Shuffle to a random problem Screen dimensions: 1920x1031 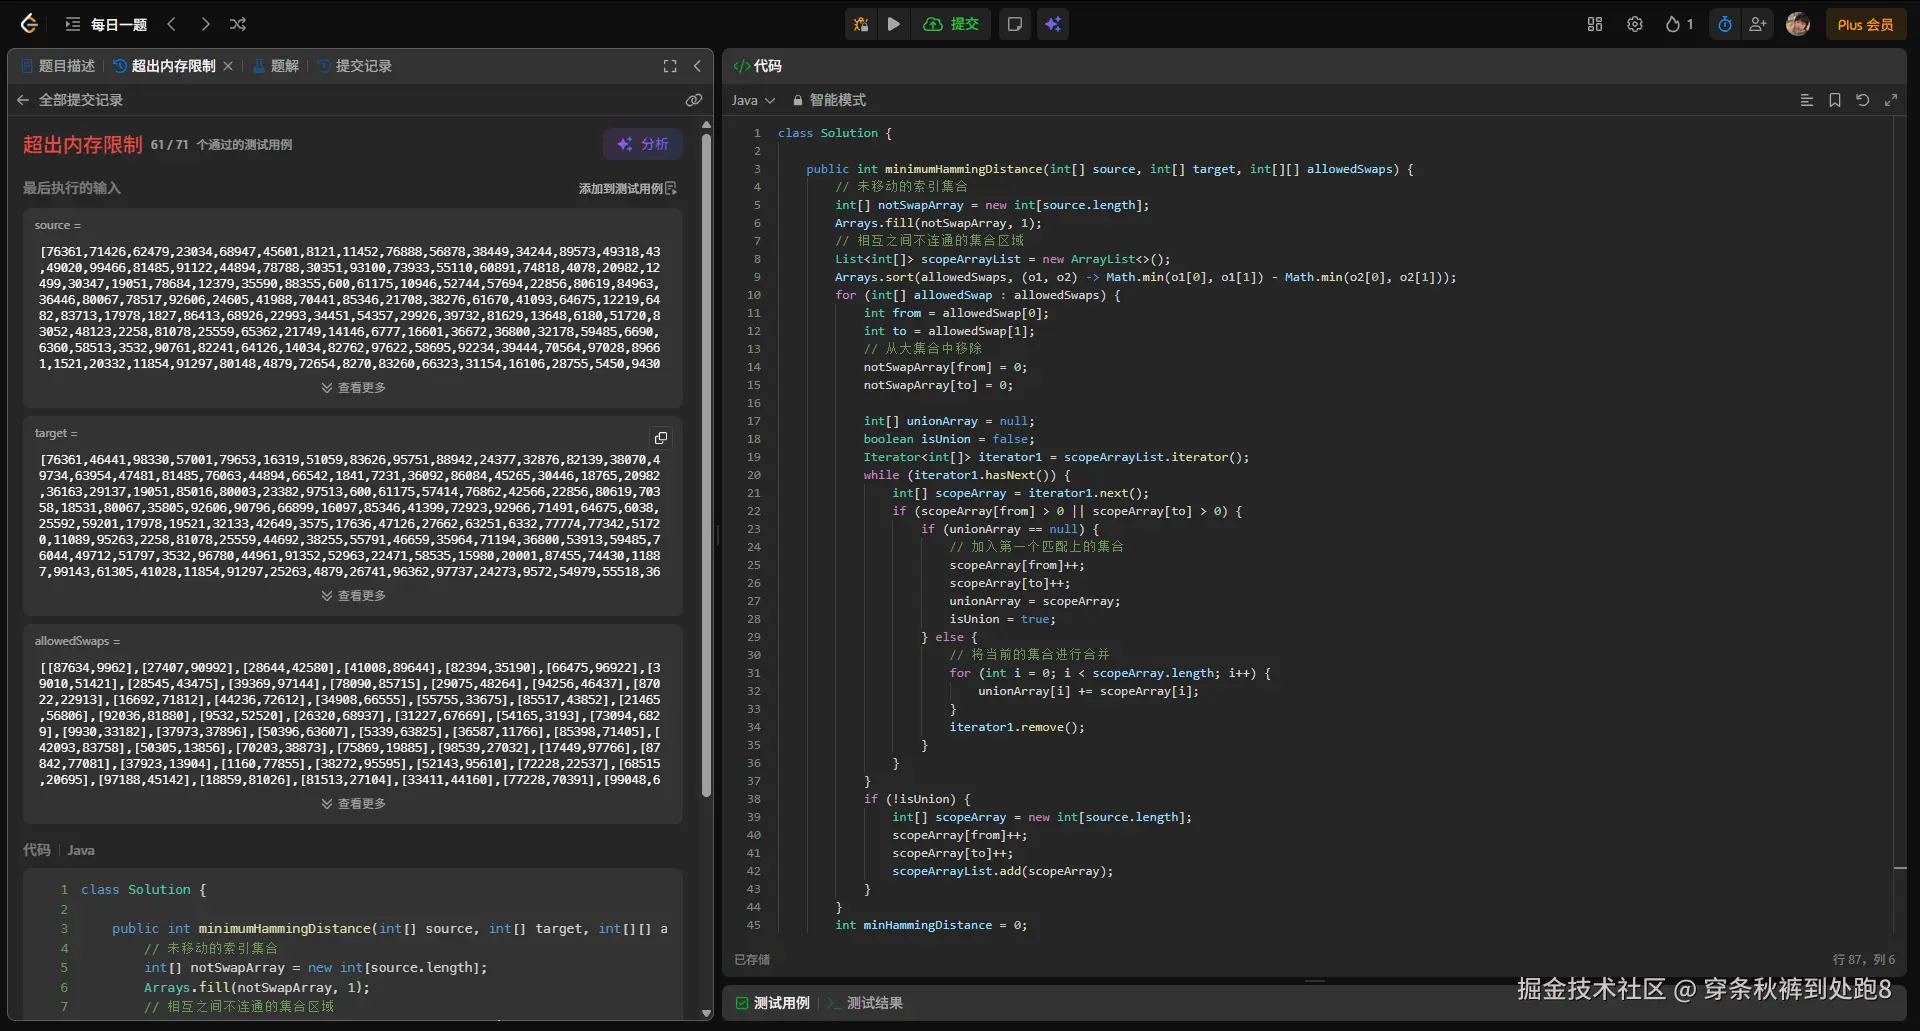[237, 24]
